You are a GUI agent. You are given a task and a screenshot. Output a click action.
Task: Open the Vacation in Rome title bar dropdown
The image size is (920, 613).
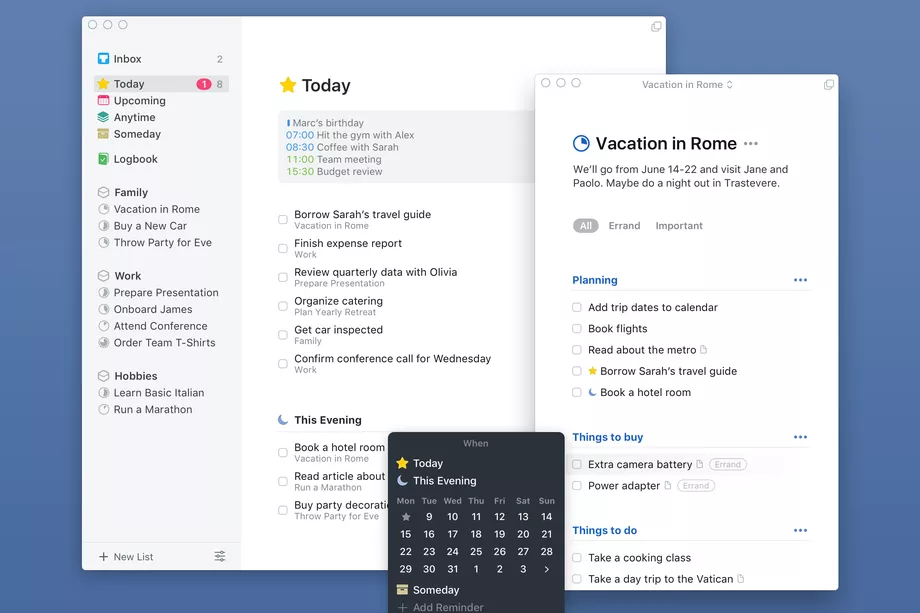pyautogui.click(x=687, y=84)
